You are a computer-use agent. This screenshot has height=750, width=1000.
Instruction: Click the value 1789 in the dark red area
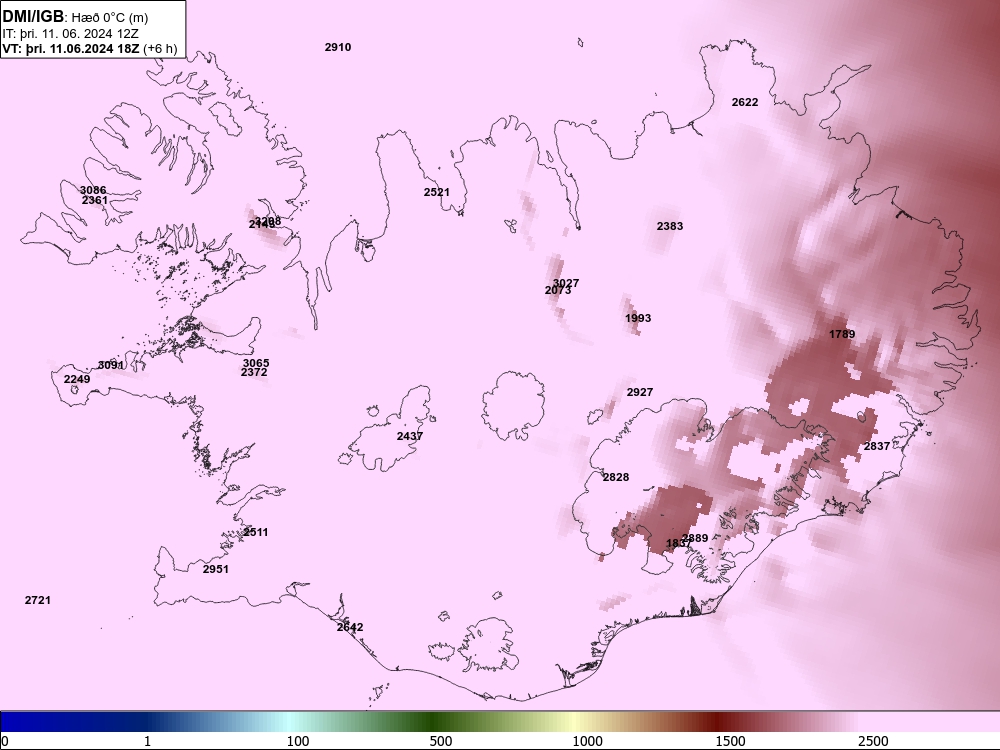(842, 334)
